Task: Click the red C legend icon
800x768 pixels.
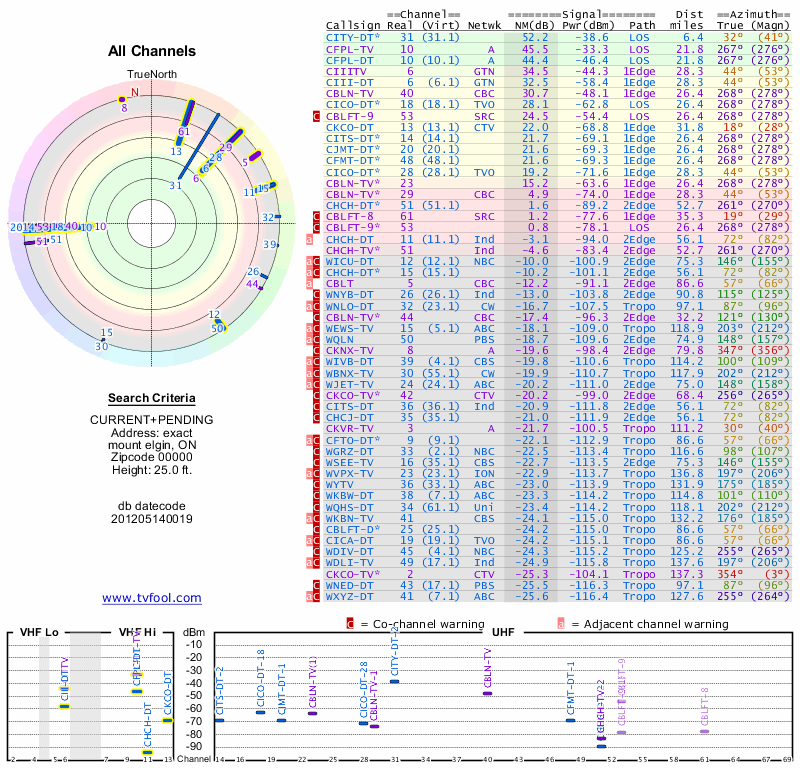Action: 350,624
